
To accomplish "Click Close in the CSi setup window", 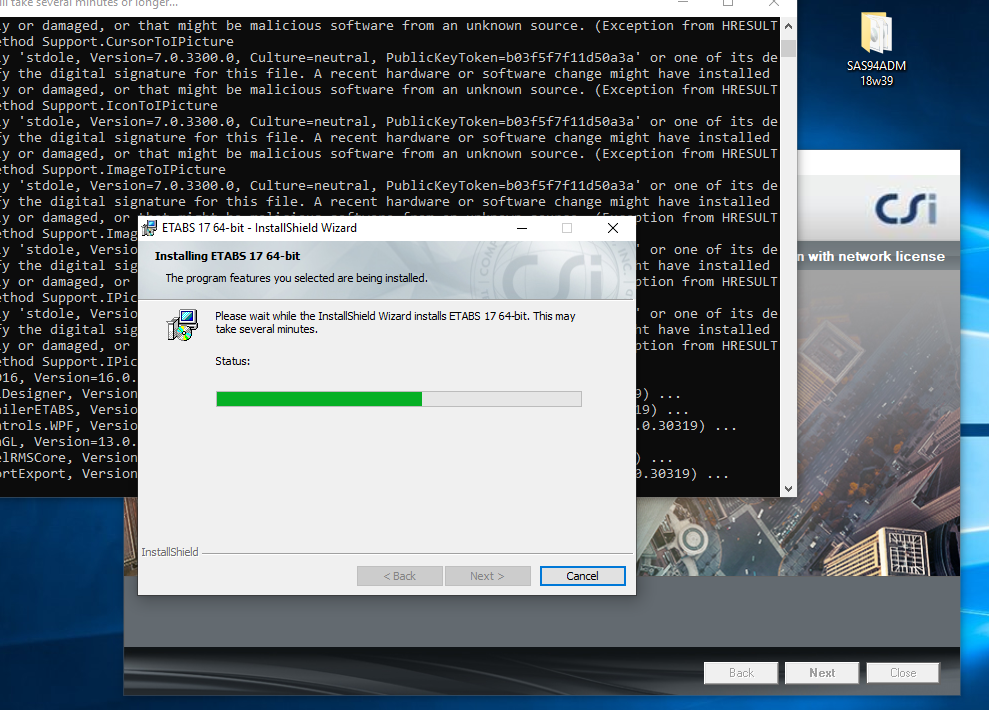I will [x=903, y=673].
